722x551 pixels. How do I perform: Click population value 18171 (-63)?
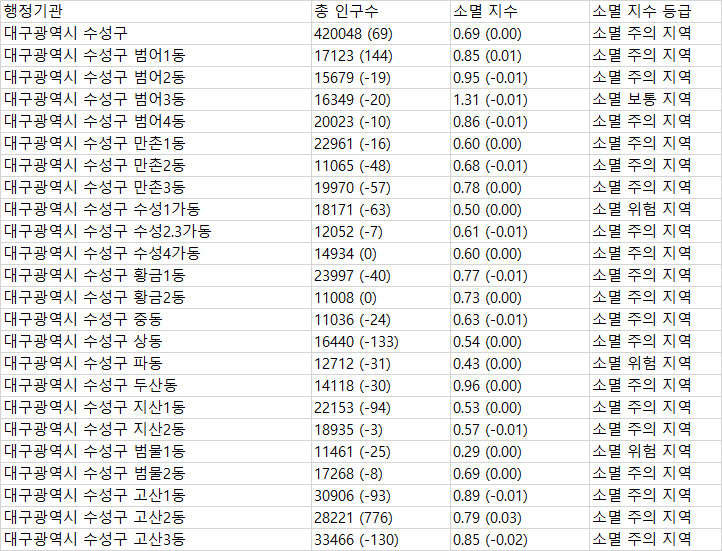352,210
